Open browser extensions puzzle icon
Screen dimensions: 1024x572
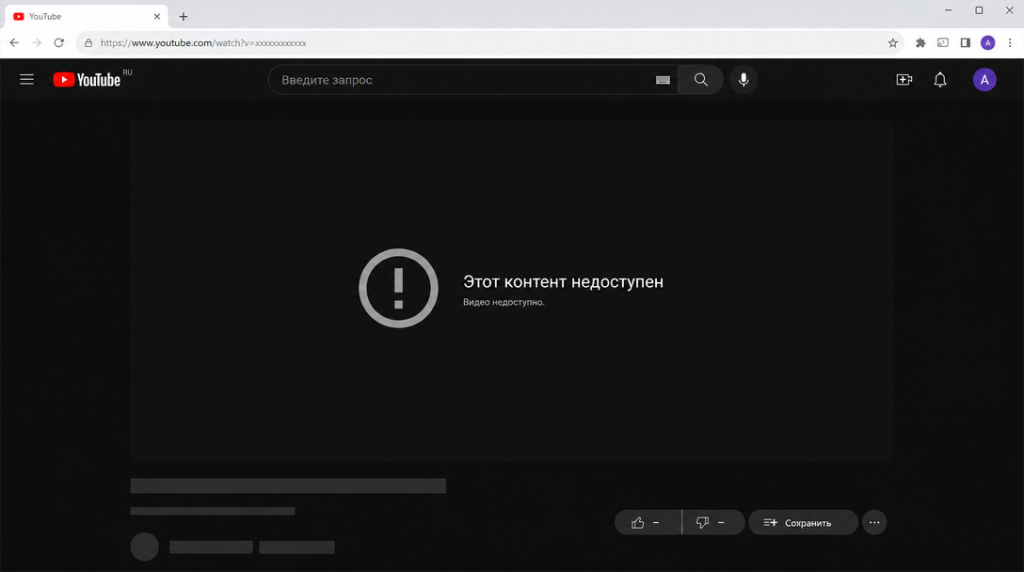coord(920,43)
